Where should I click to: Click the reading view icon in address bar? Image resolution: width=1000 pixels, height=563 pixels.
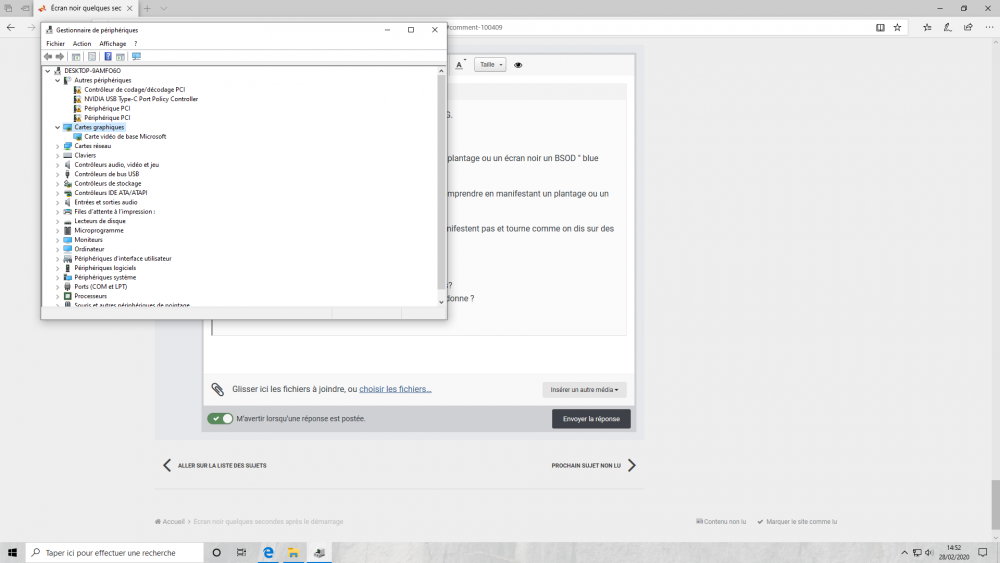click(x=880, y=27)
